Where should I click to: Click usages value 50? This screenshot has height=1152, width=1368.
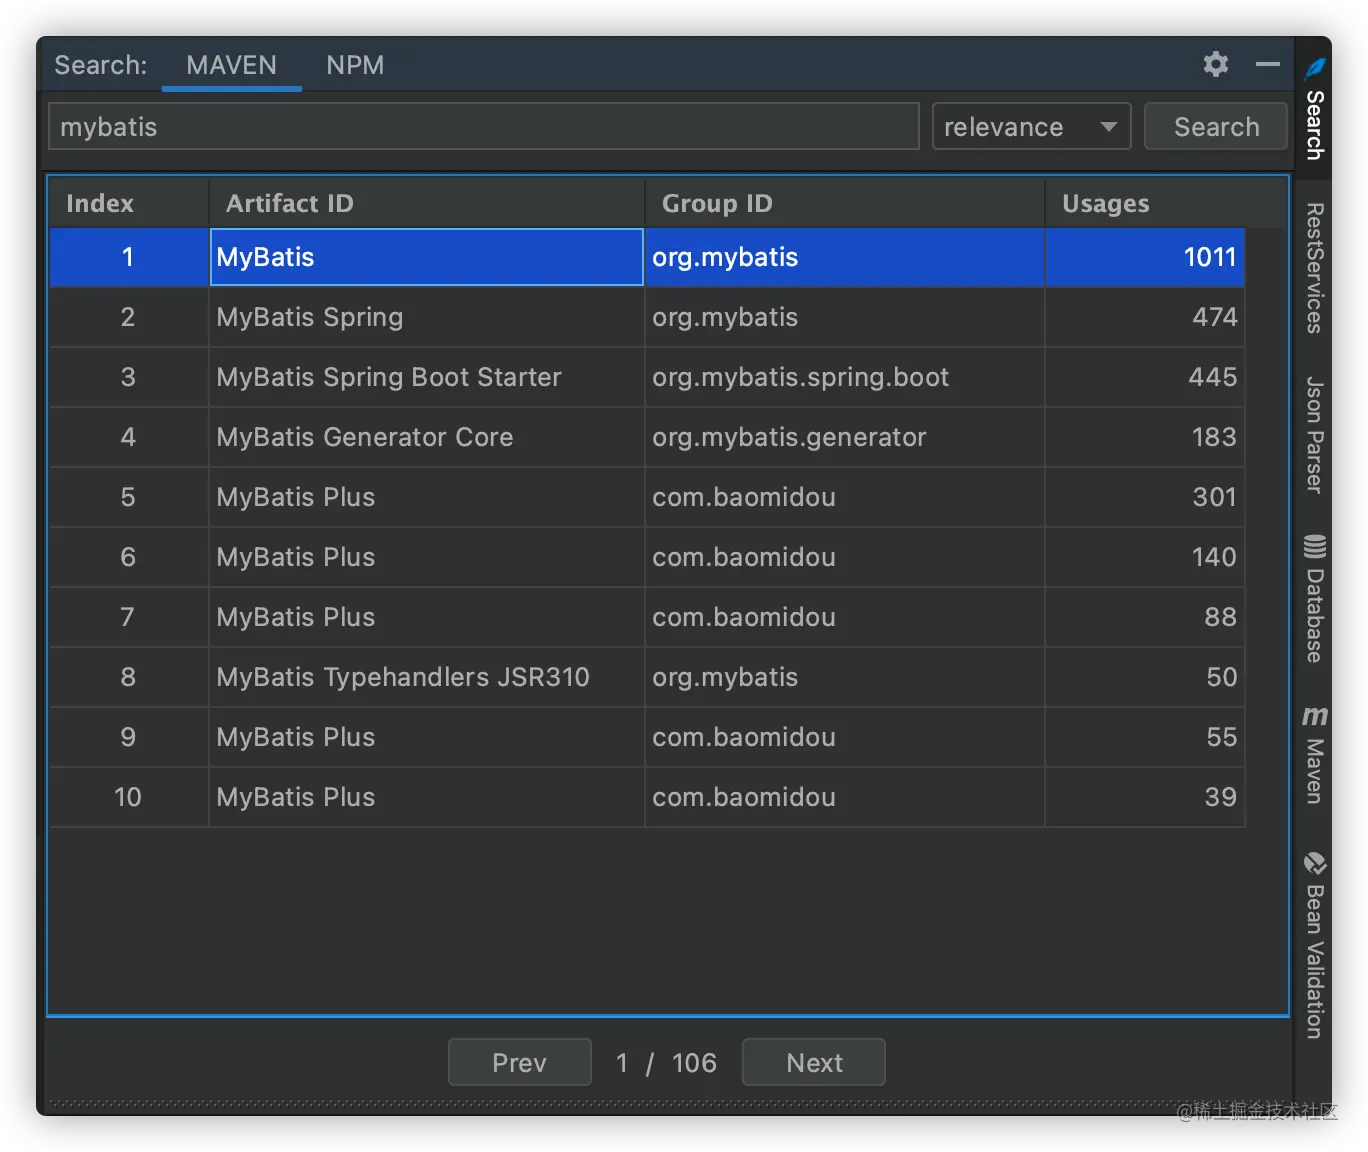[x=1145, y=677]
